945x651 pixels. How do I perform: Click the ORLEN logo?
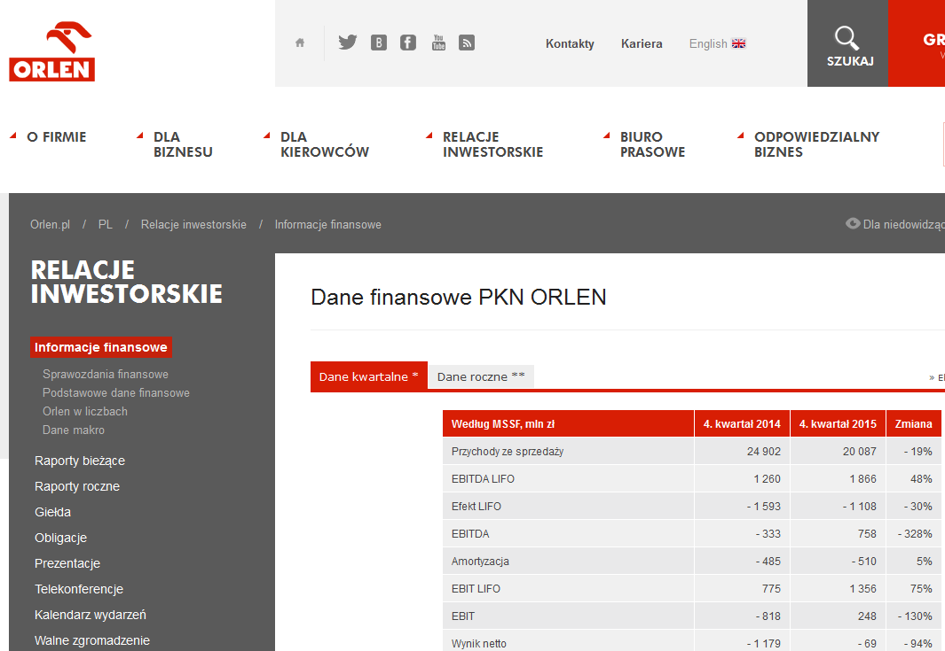(x=52, y=51)
